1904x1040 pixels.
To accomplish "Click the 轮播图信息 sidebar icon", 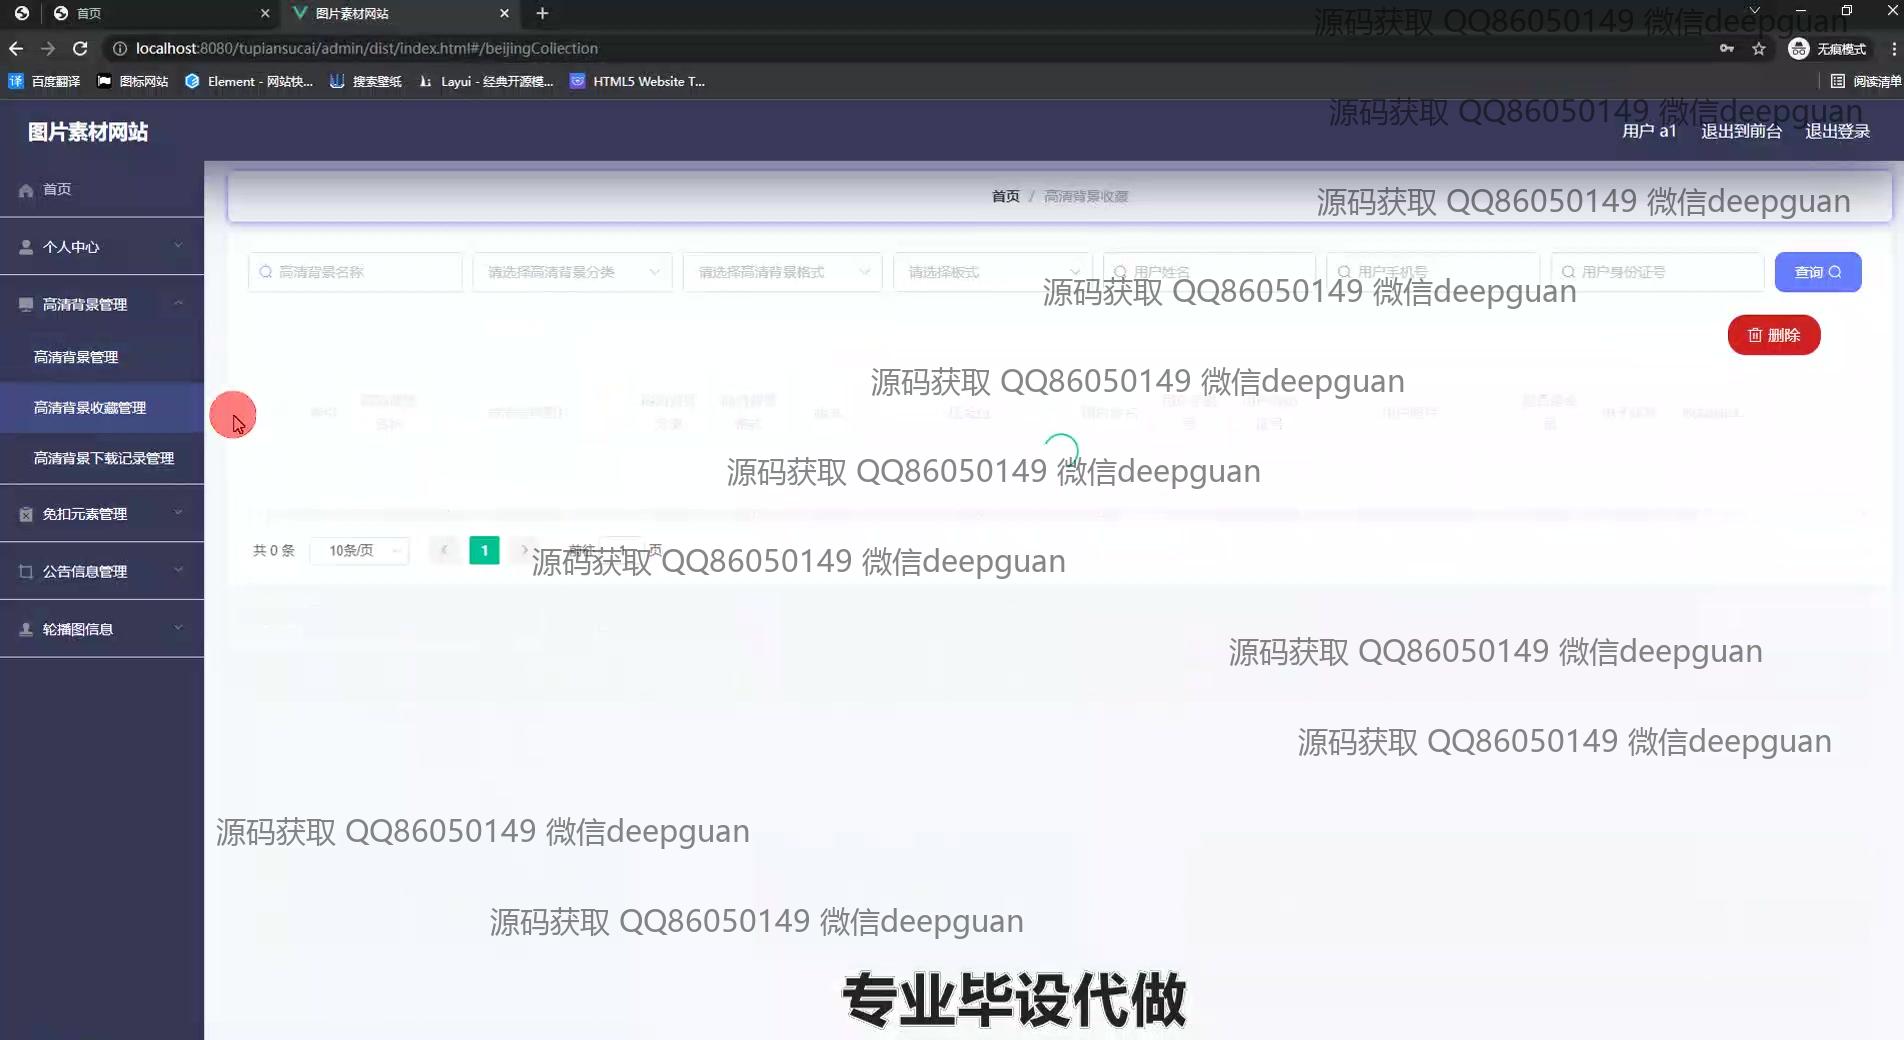I will (x=26, y=629).
